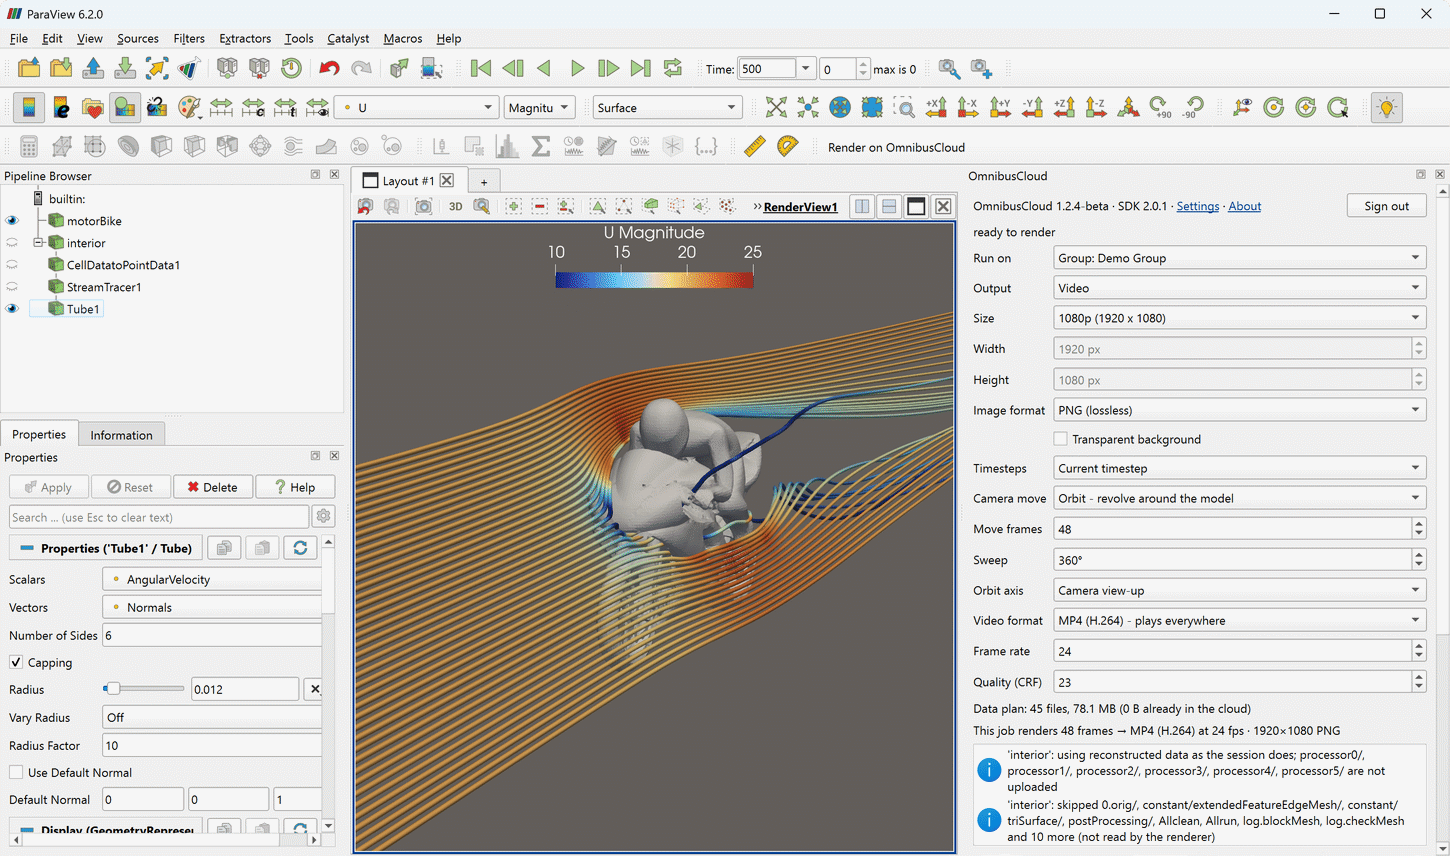
Task: Open the Video format MP4 dropdown
Action: (x=1239, y=620)
